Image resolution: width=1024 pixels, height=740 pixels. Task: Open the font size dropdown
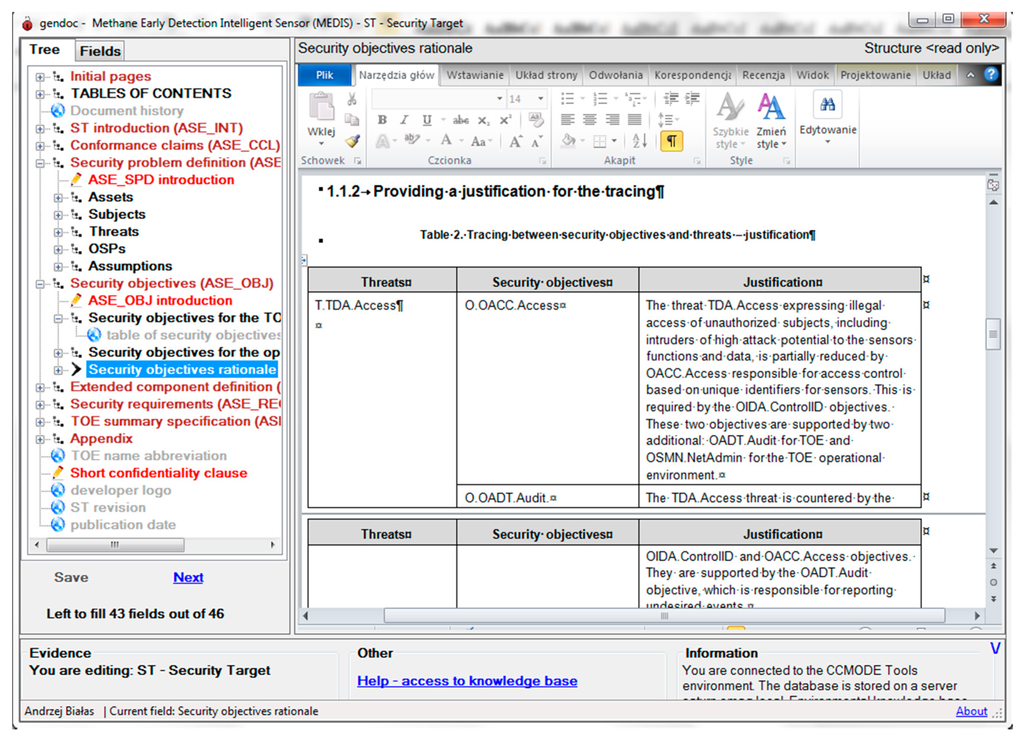click(541, 99)
